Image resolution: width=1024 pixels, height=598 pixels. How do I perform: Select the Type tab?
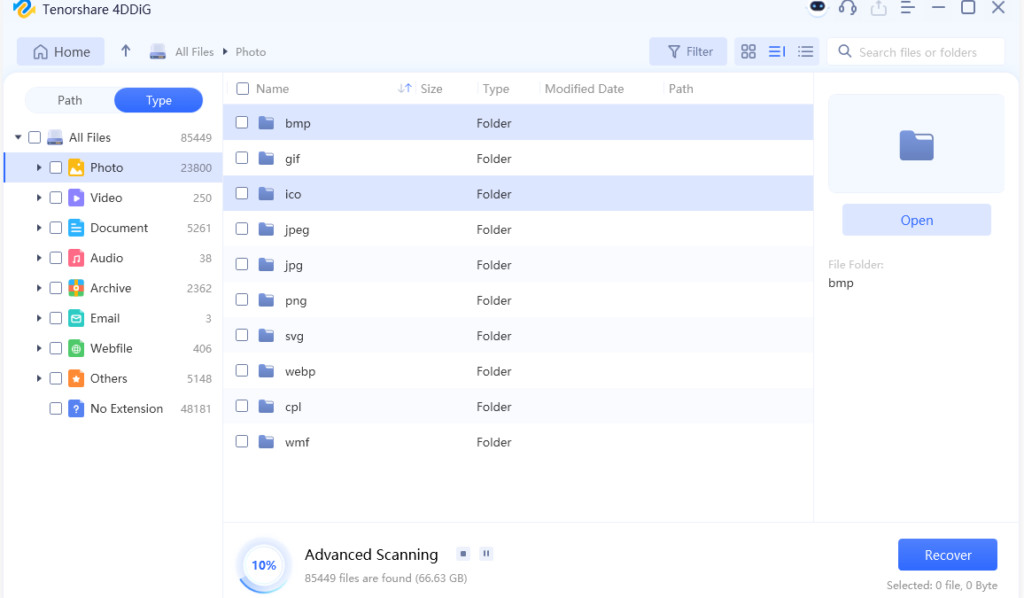158,100
